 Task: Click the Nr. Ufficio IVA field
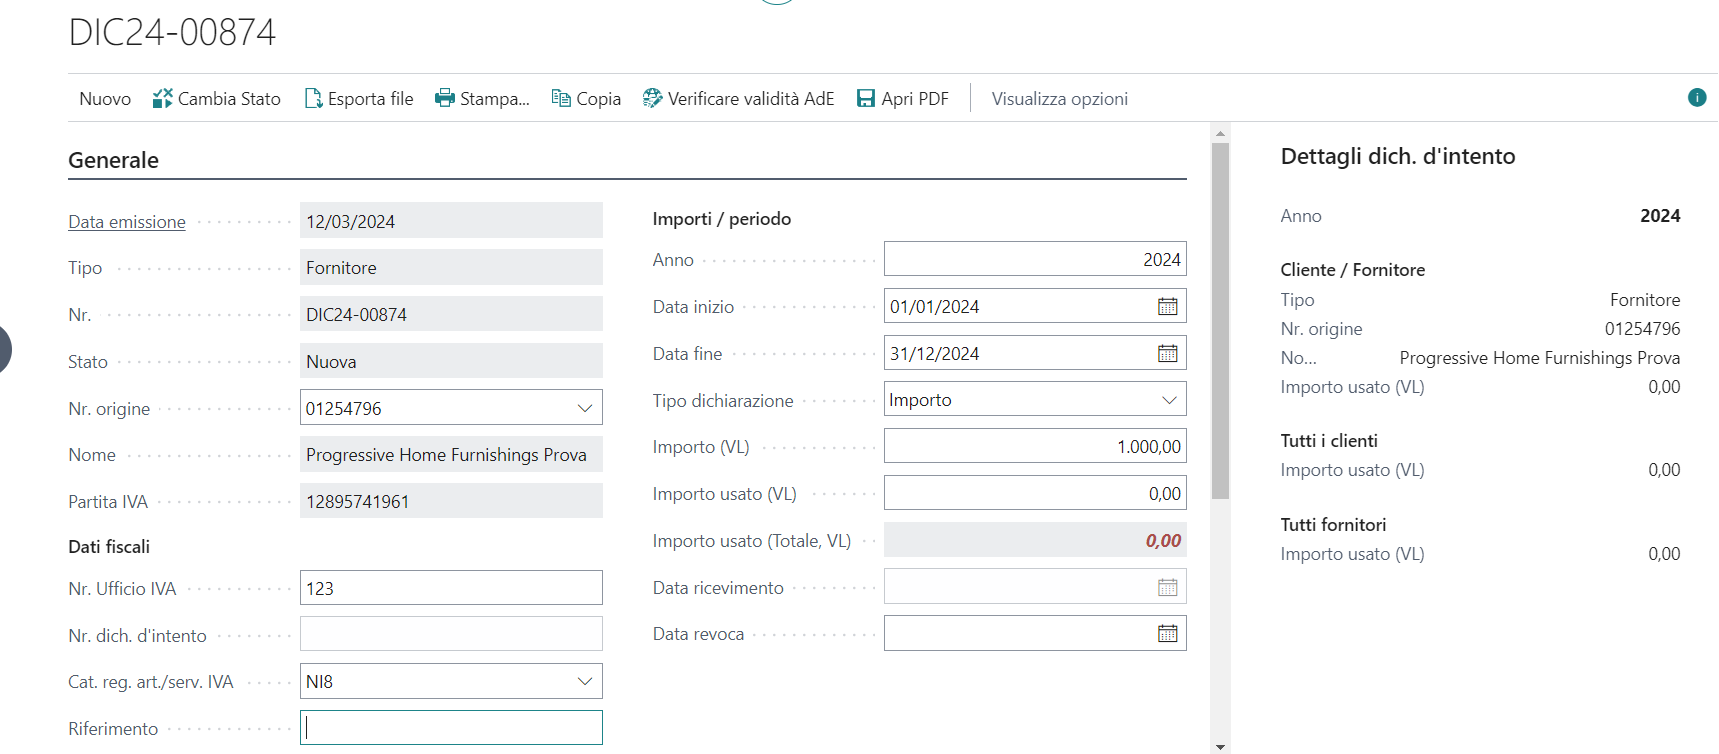pyautogui.click(x=451, y=588)
